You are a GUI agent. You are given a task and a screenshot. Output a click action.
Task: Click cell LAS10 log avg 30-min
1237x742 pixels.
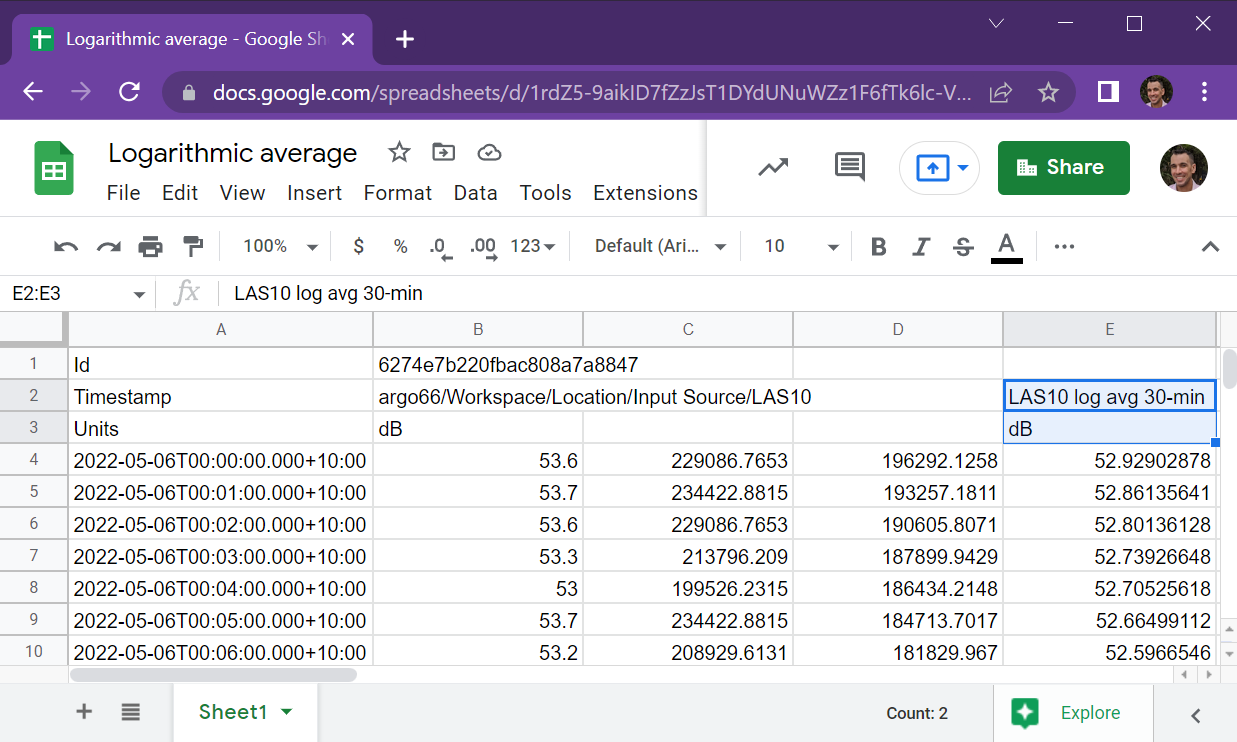click(x=1109, y=396)
